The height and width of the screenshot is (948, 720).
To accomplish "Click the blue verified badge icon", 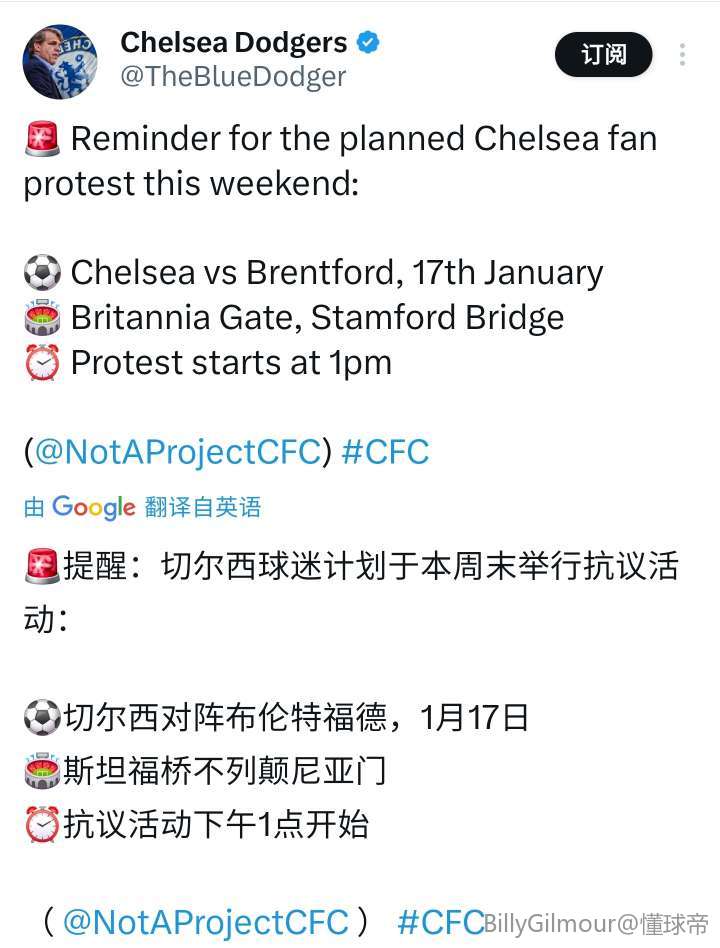I will (x=369, y=43).
